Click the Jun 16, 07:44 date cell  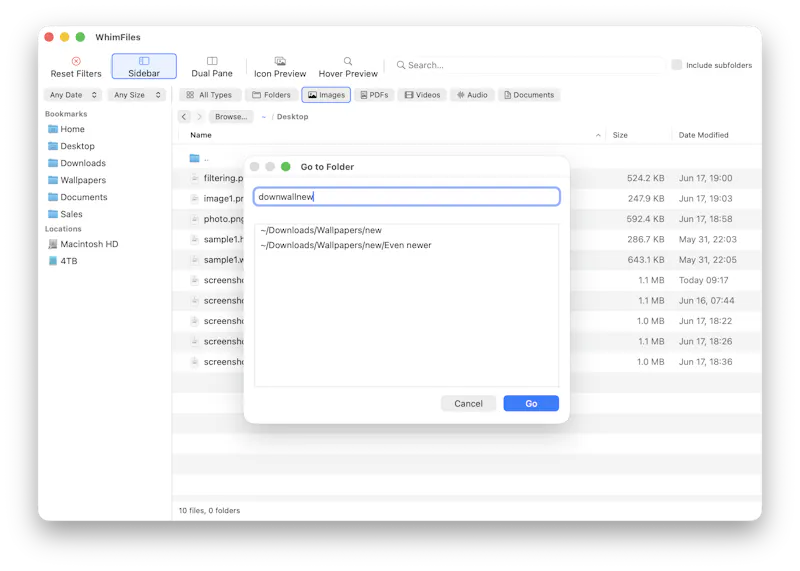point(706,301)
